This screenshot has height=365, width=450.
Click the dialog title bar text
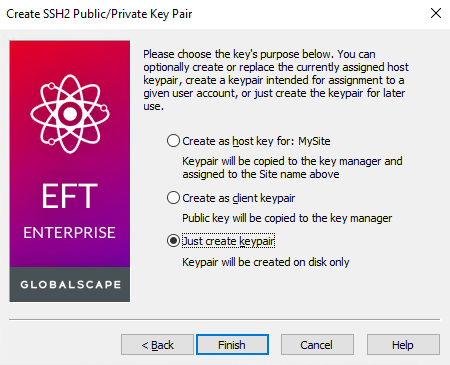click(99, 14)
